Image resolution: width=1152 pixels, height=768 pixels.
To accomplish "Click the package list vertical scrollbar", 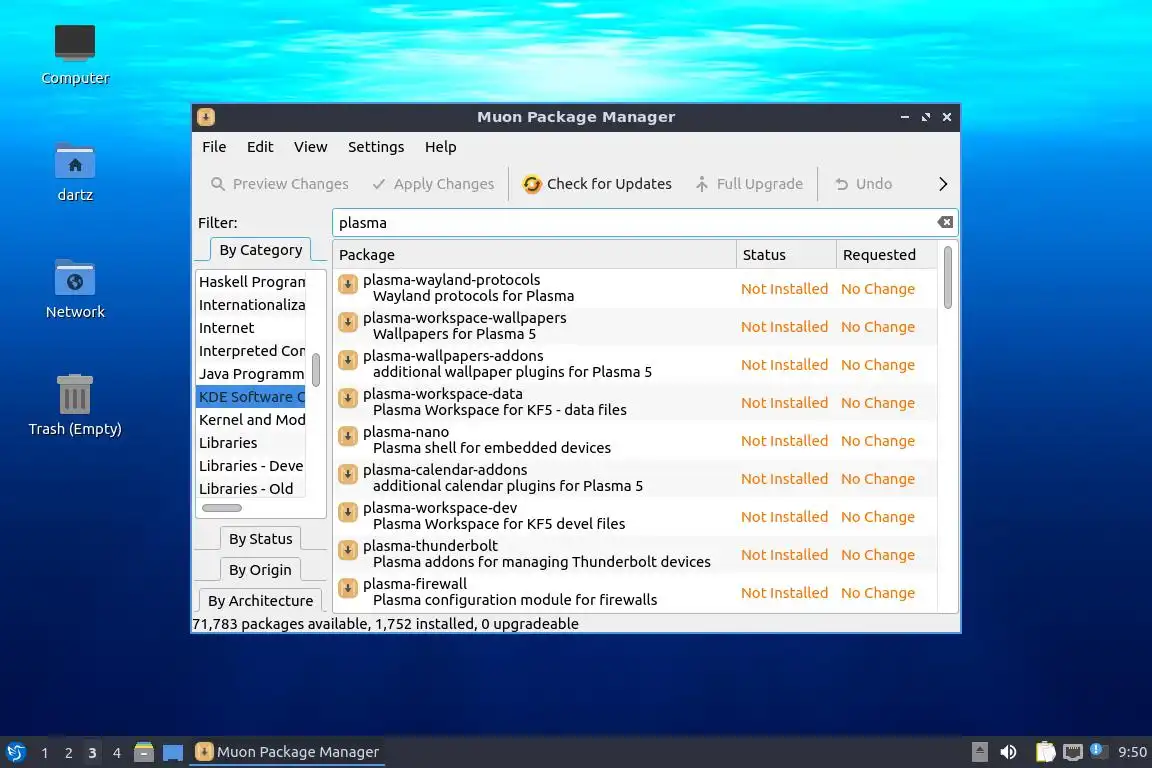I will tap(948, 278).
